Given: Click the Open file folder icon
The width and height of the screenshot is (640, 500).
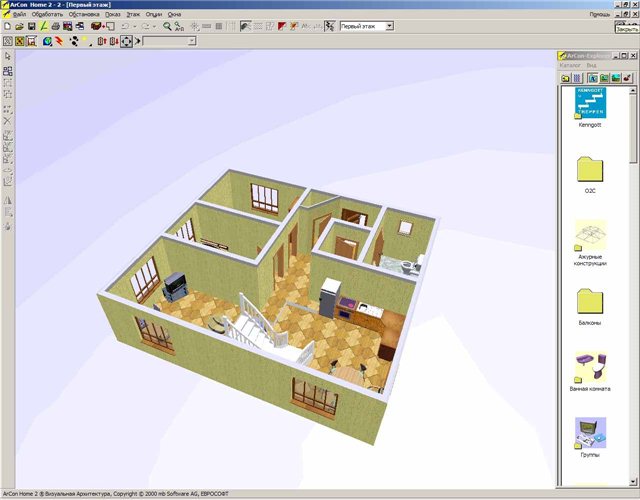Looking at the screenshot, I should click(x=19, y=26).
